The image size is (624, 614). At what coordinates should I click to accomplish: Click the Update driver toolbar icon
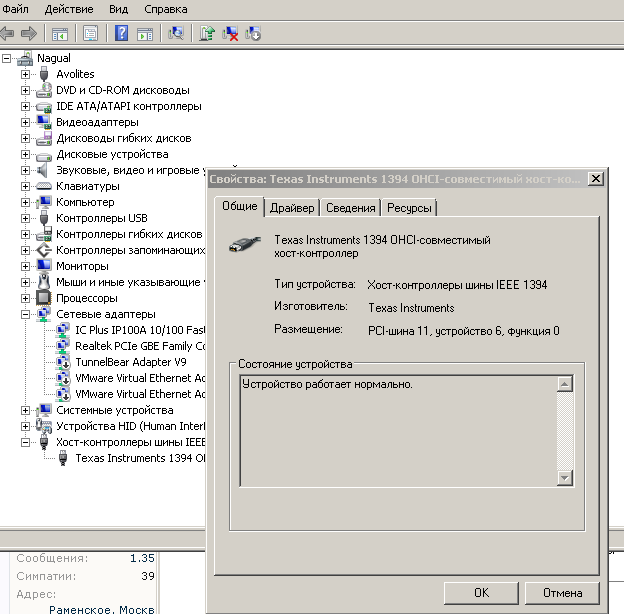pos(207,33)
